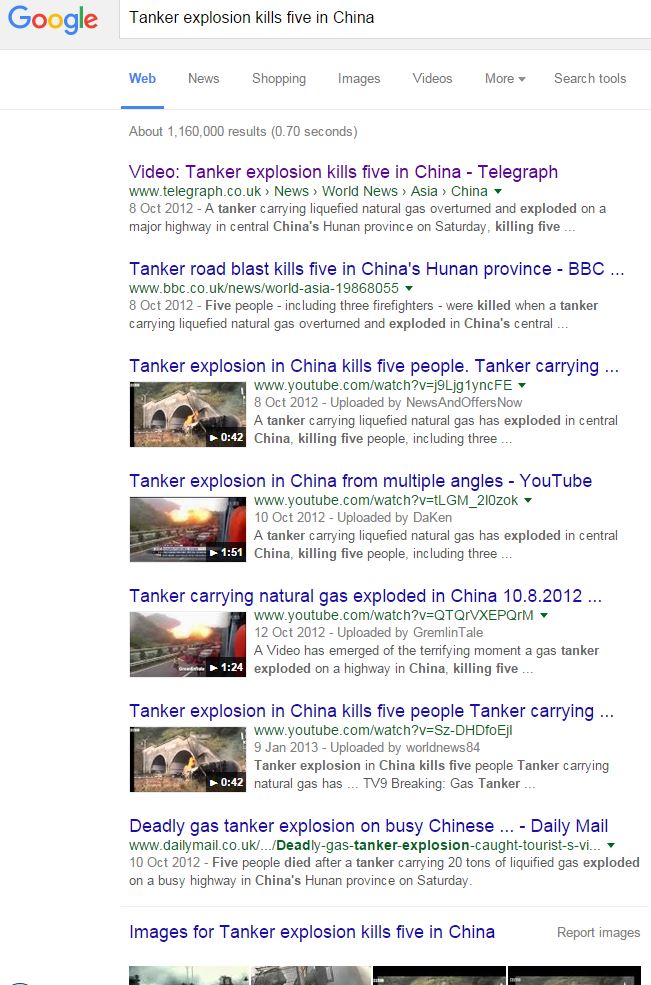Open the Telegraph video result link
The width and height of the screenshot is (651, 985).
(x=343, y=172)
